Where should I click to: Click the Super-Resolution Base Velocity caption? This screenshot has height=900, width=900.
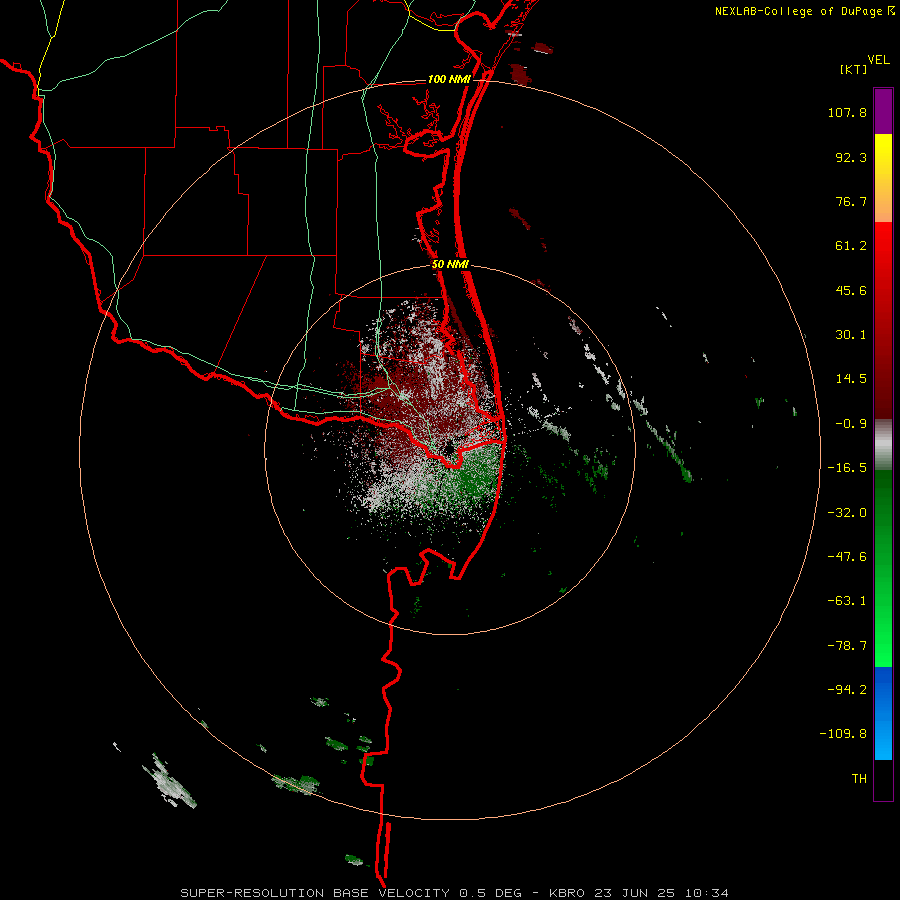coord(455,893)
